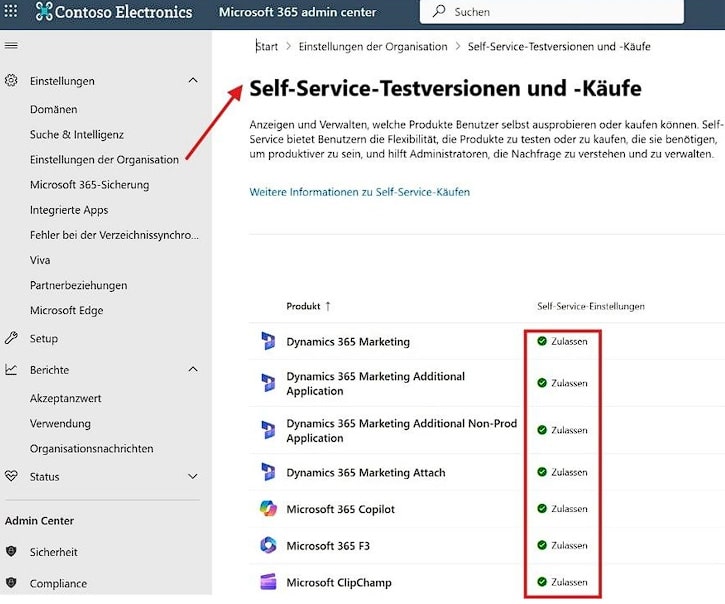Go to Start breadcrumb

point(267,46)
